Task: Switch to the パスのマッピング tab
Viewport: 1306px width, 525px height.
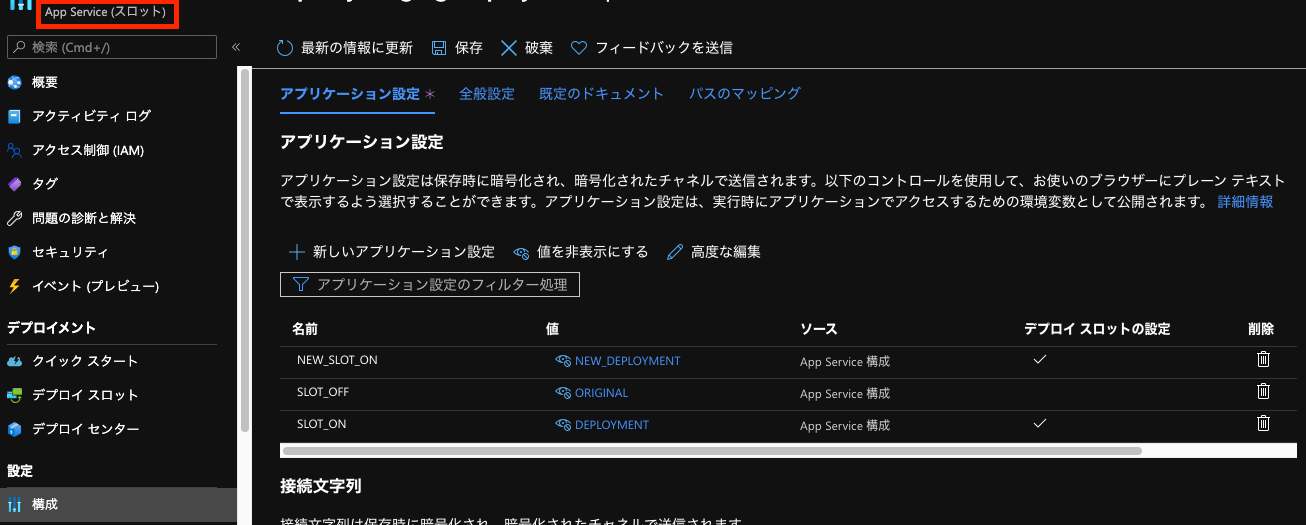Action: (x=745, y=93)
